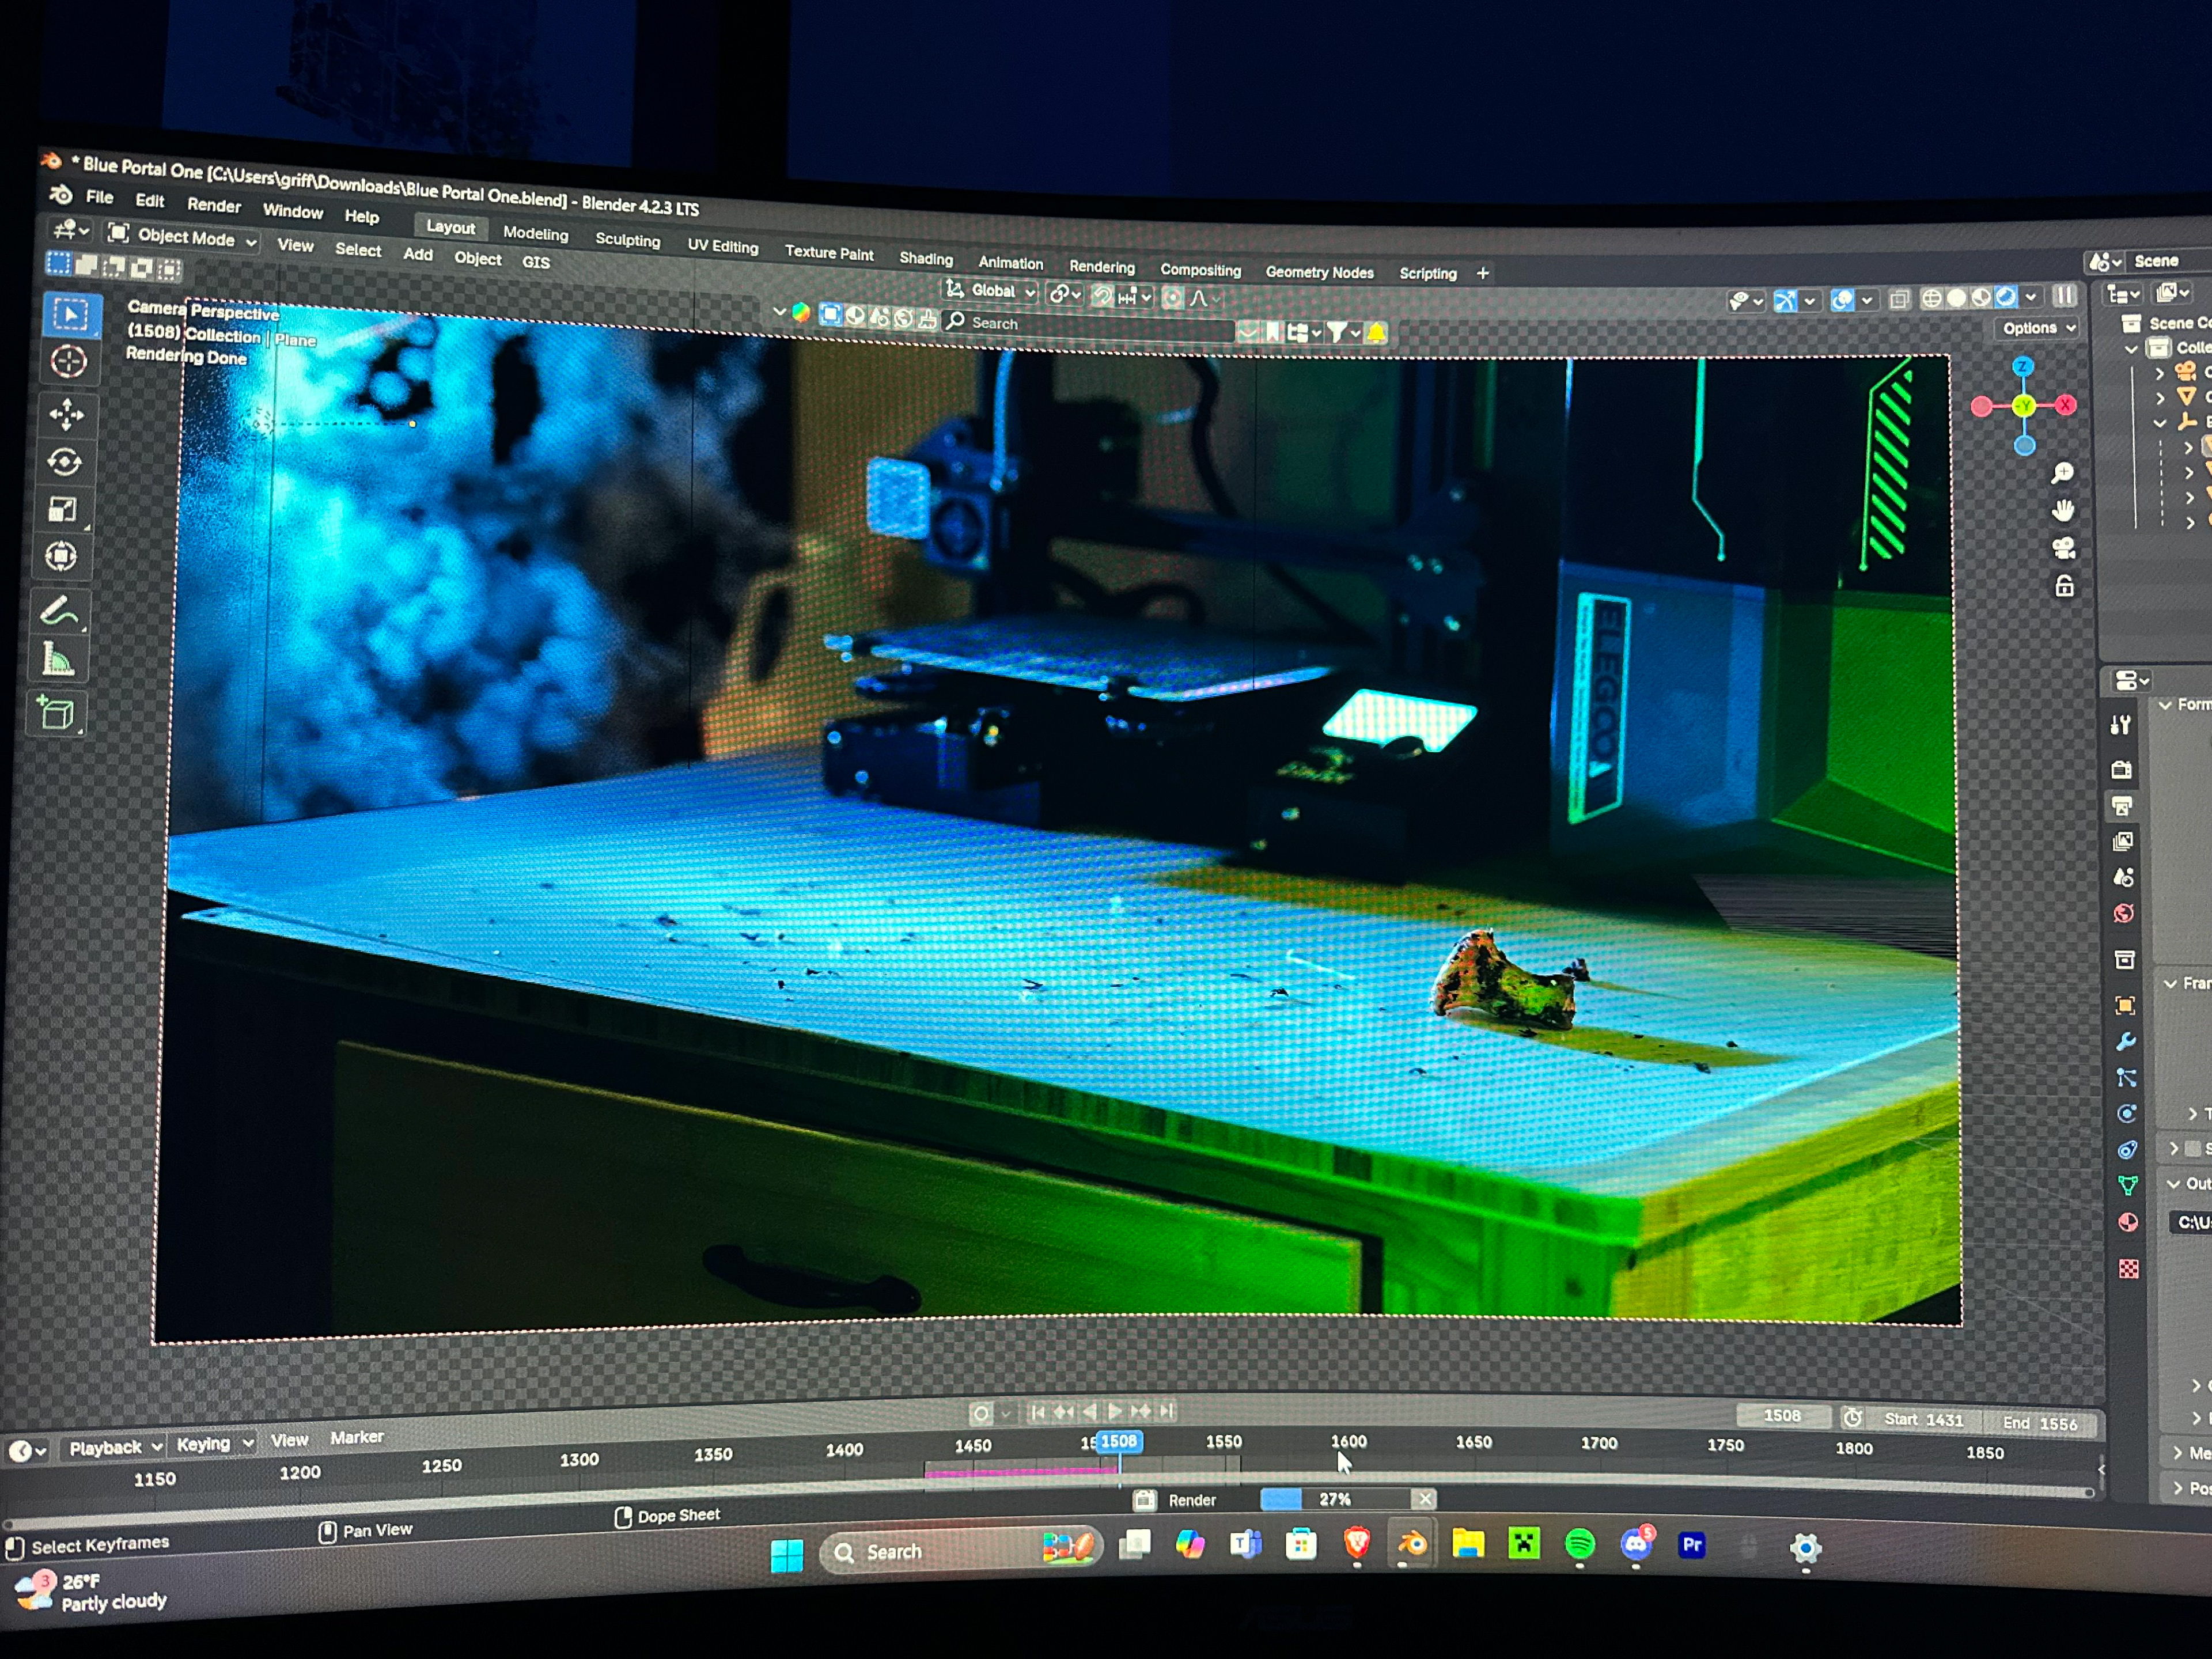The width and height of the screenshot is (2212, 1659).
Task: Click the Options button in viewport
Action: 2037,328
